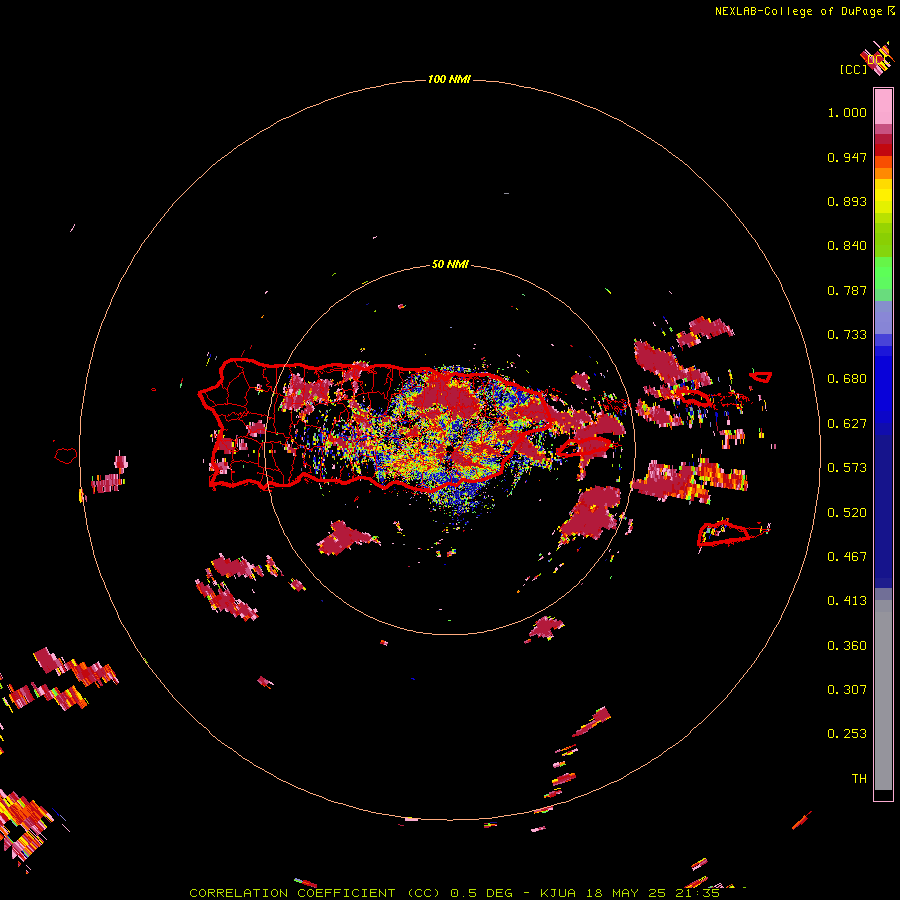
Task: Click the 0.467 scale value
Action: (x=847, y=557)
